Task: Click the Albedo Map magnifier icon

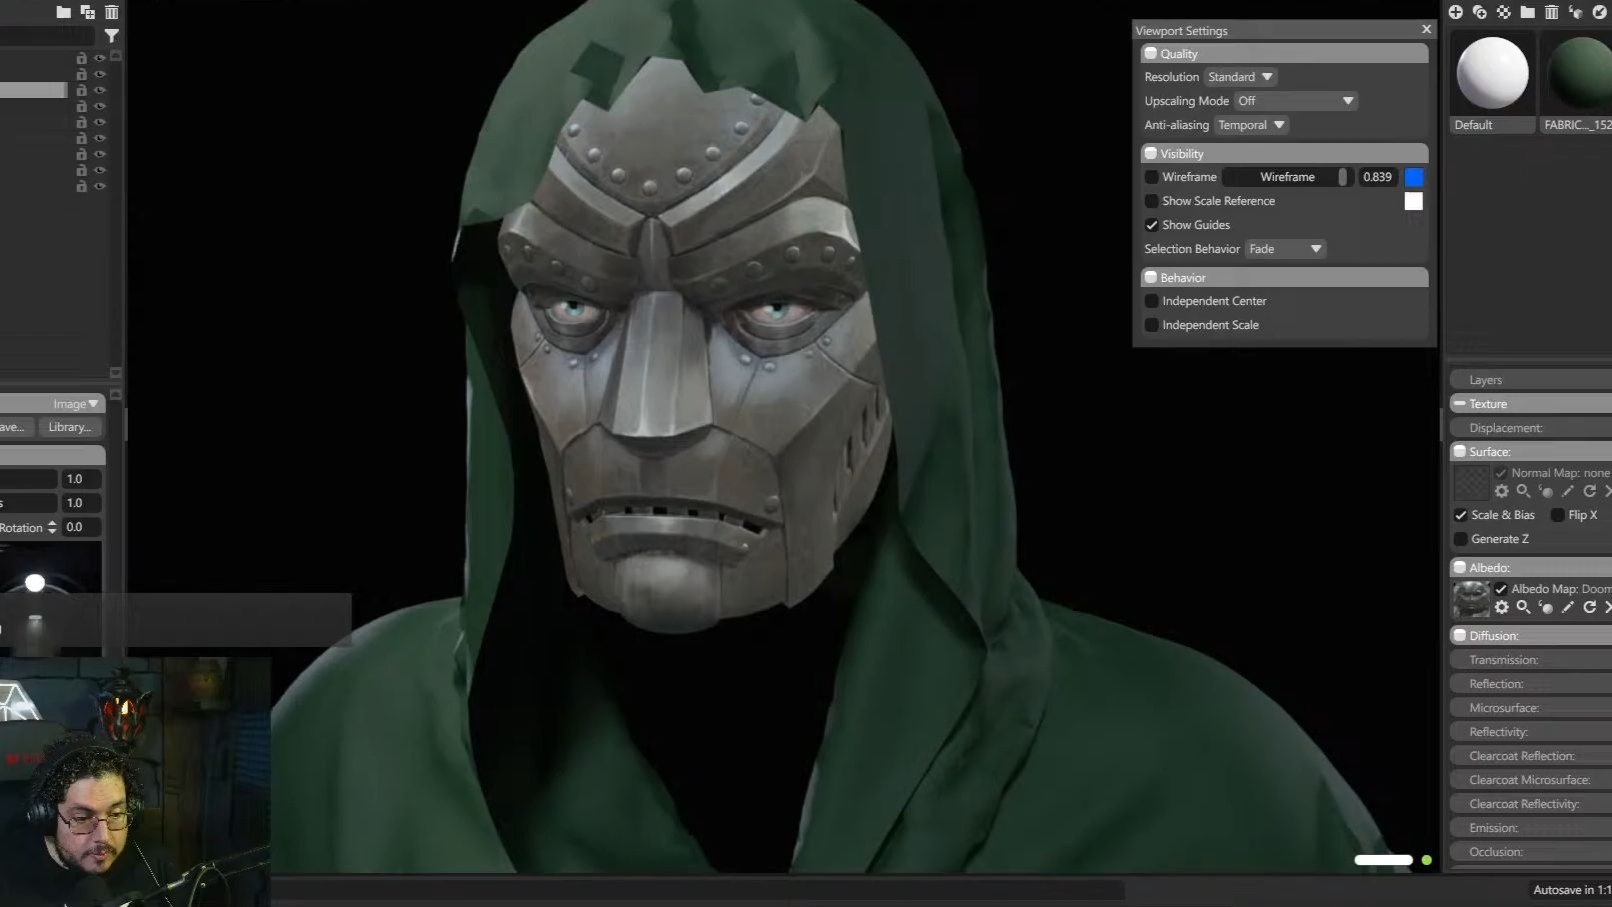Action: pos(1524,607)
